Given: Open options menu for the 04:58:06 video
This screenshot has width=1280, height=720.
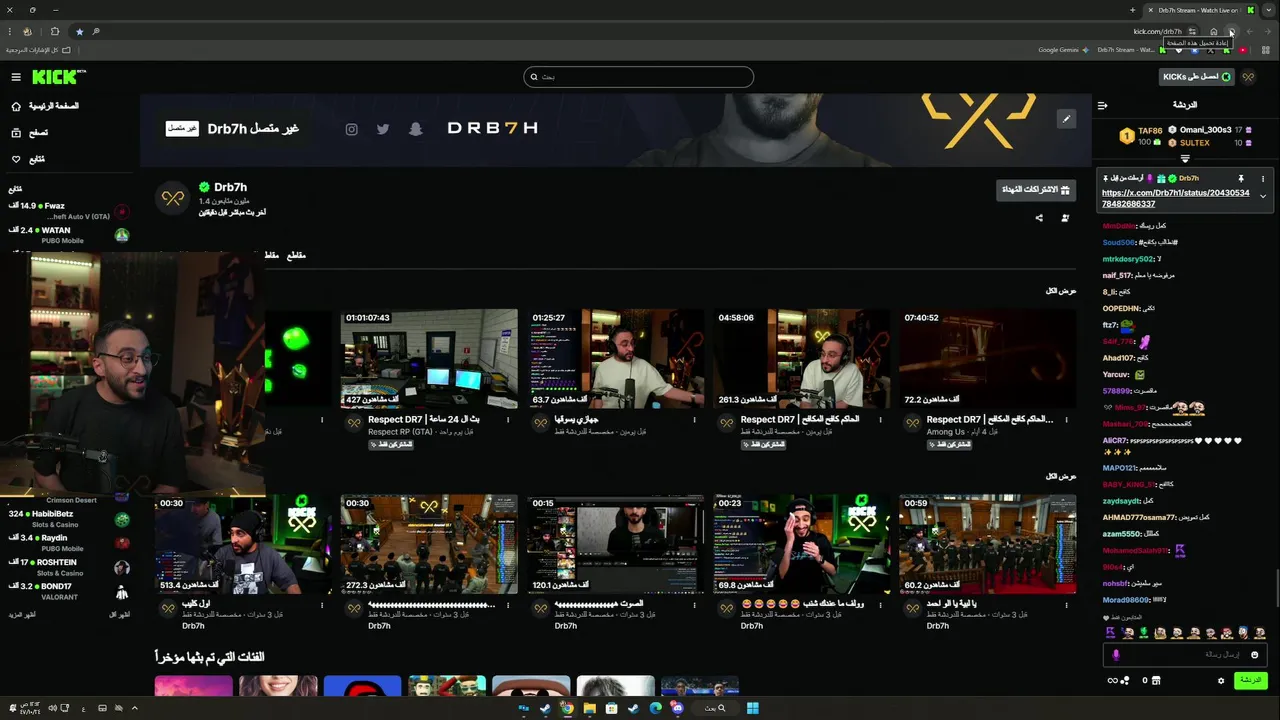Looking at the screenshot, I should (880, 420).
